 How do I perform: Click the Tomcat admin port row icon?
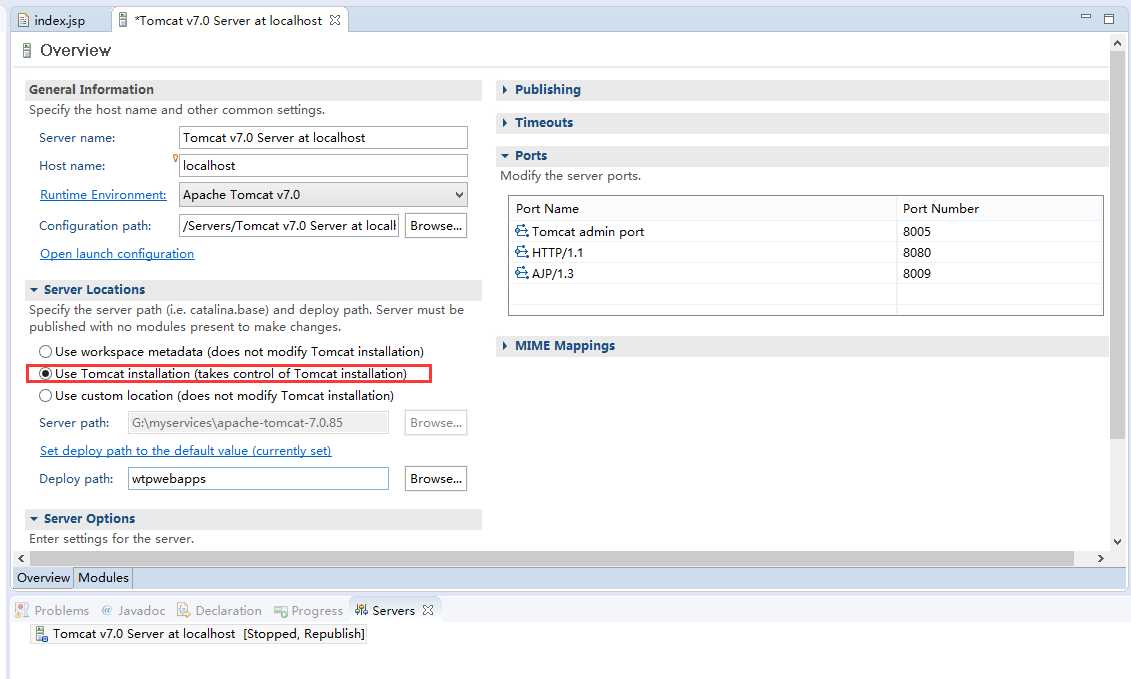(522, 231)
